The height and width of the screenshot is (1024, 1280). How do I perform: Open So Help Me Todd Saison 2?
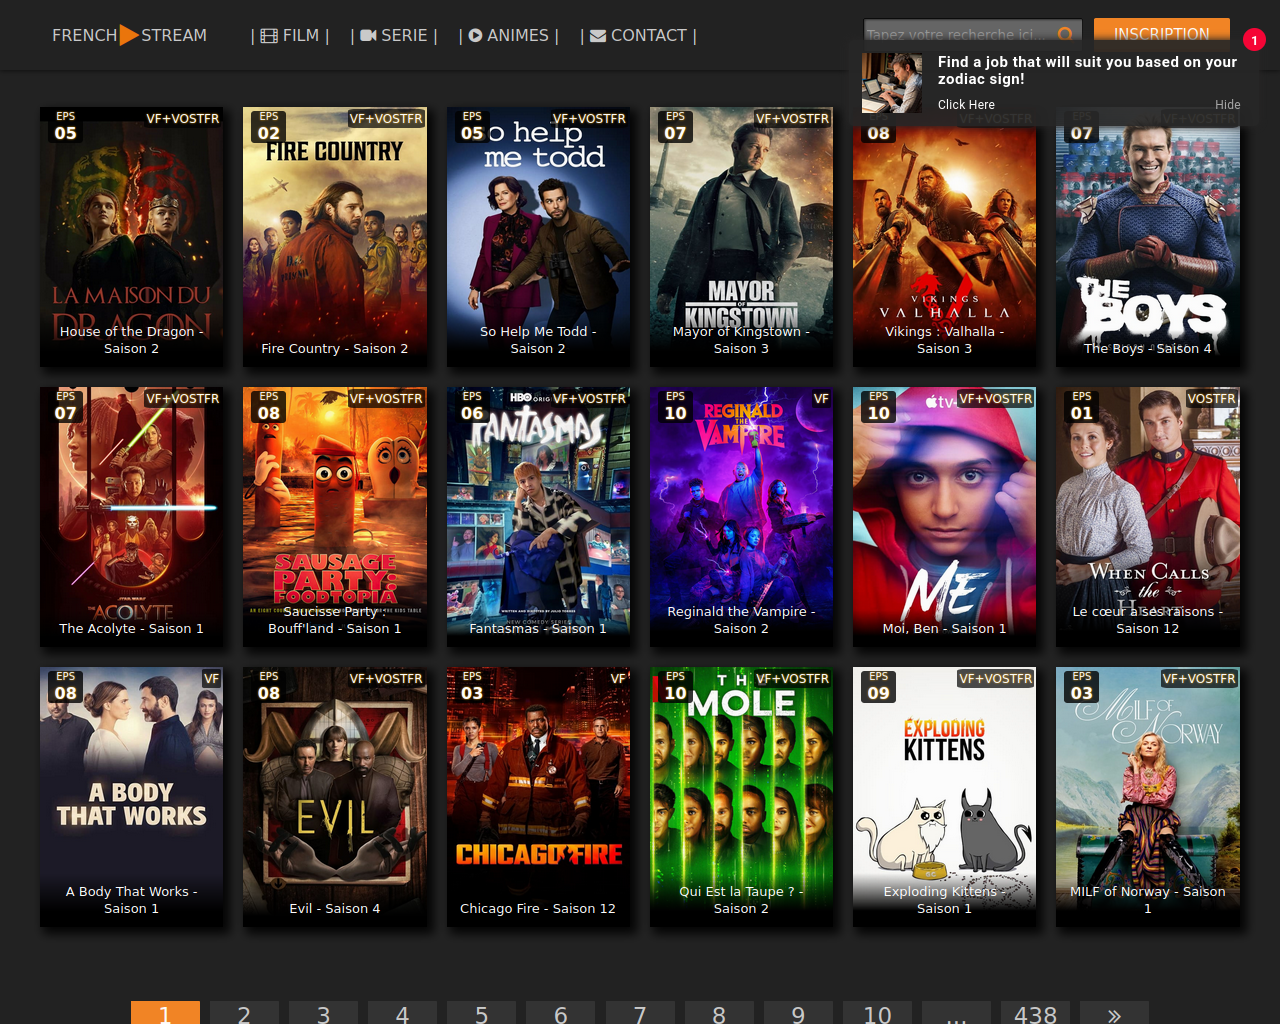(538, 237)
